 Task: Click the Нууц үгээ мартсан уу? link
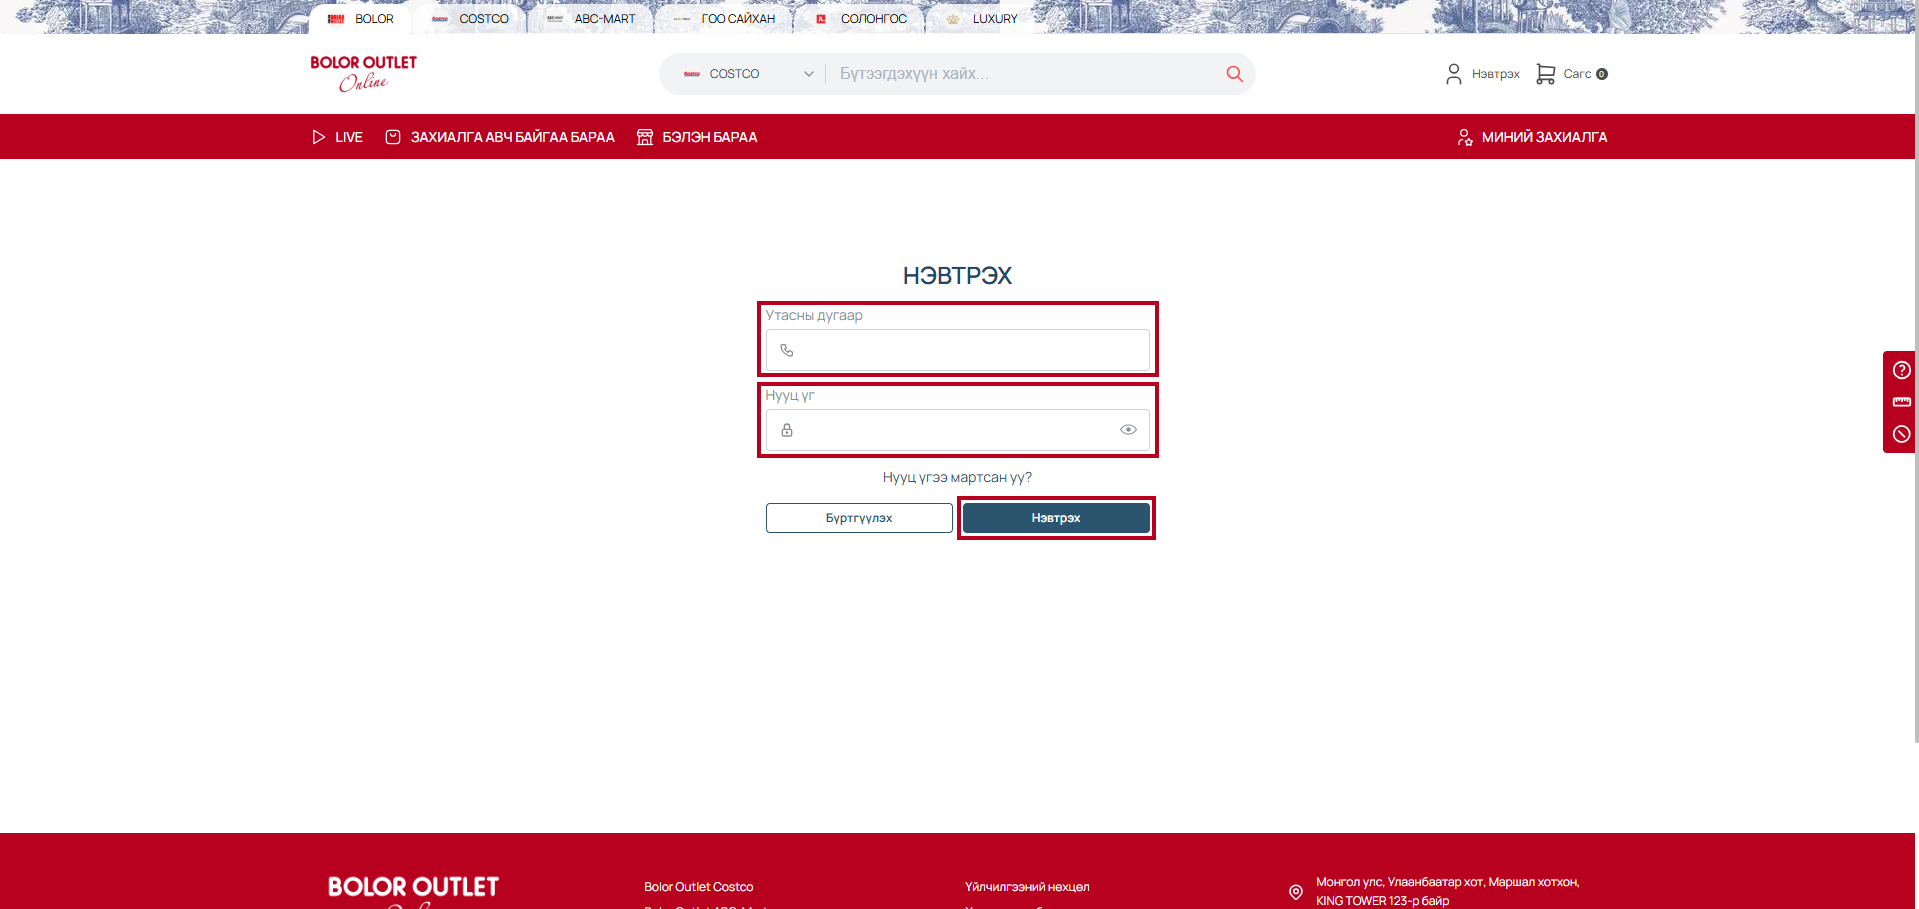pos(957,478)
